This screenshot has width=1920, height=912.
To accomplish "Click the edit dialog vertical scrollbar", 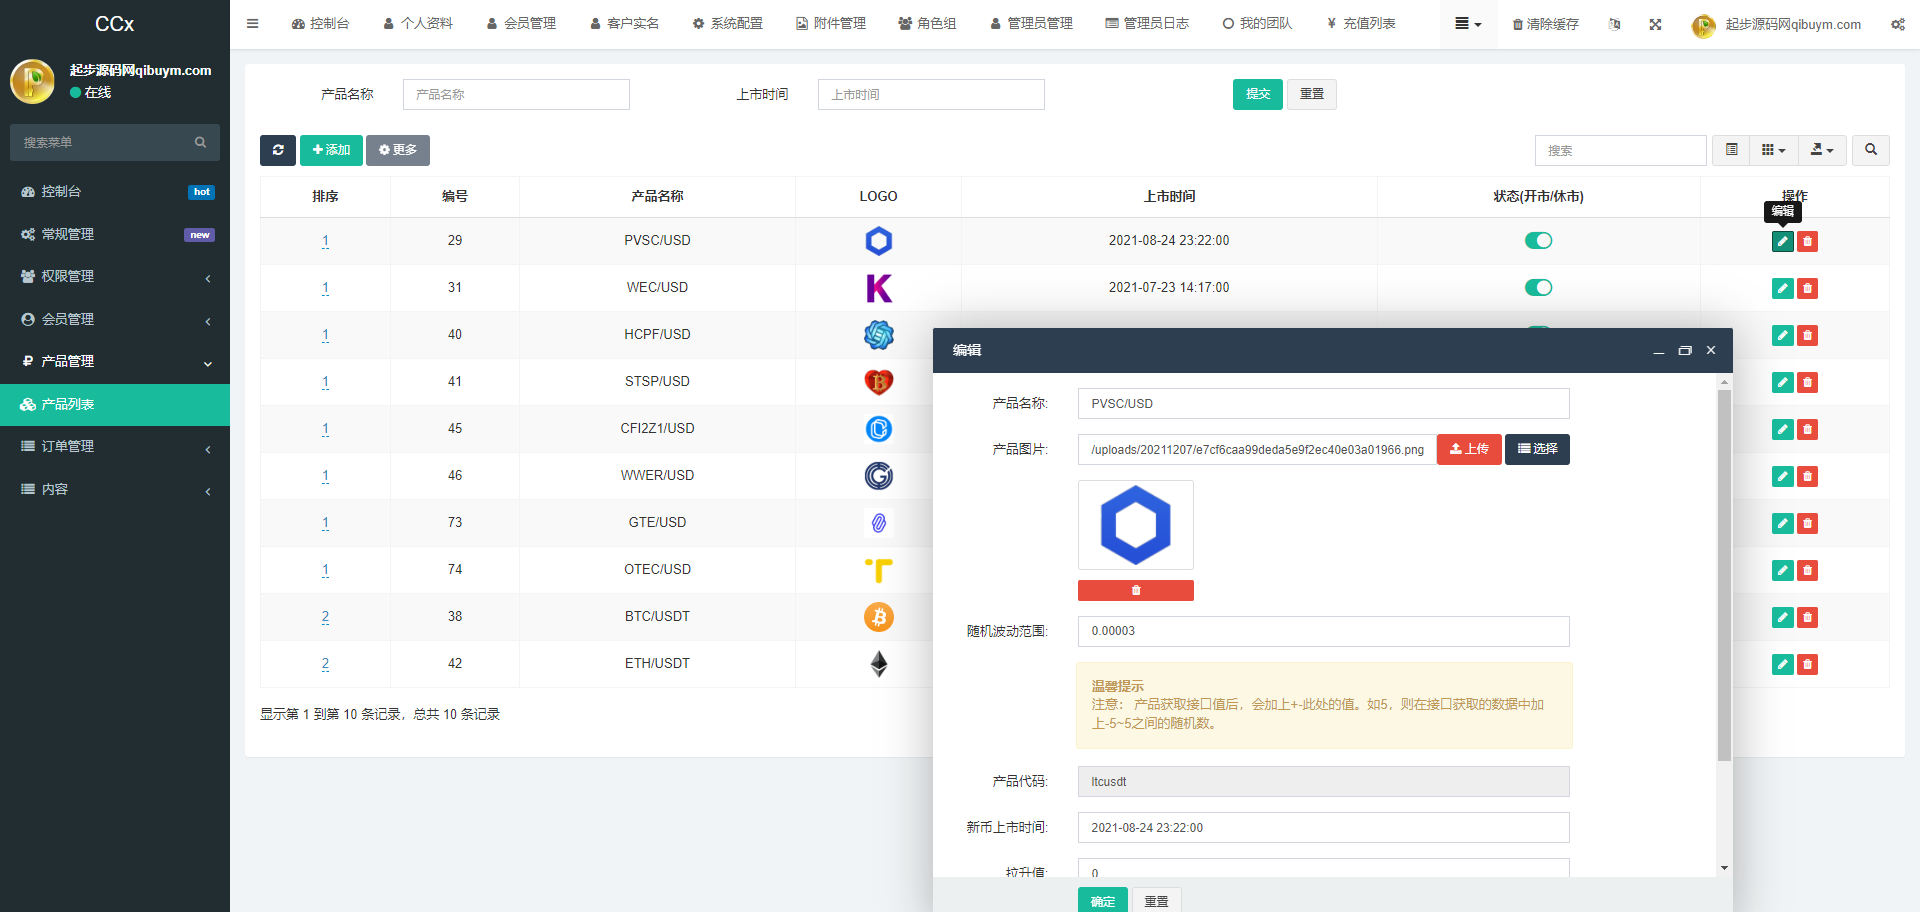I will click(x=1724, y=575).
